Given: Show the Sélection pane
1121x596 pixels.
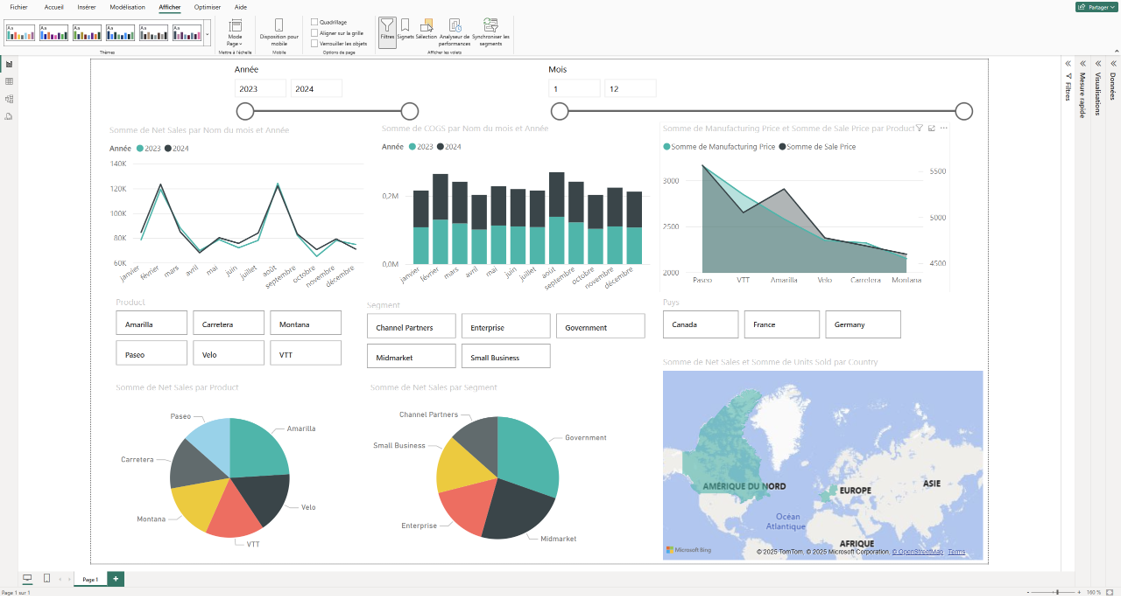Looking at the screenshot, I should [x=426, y=30].
